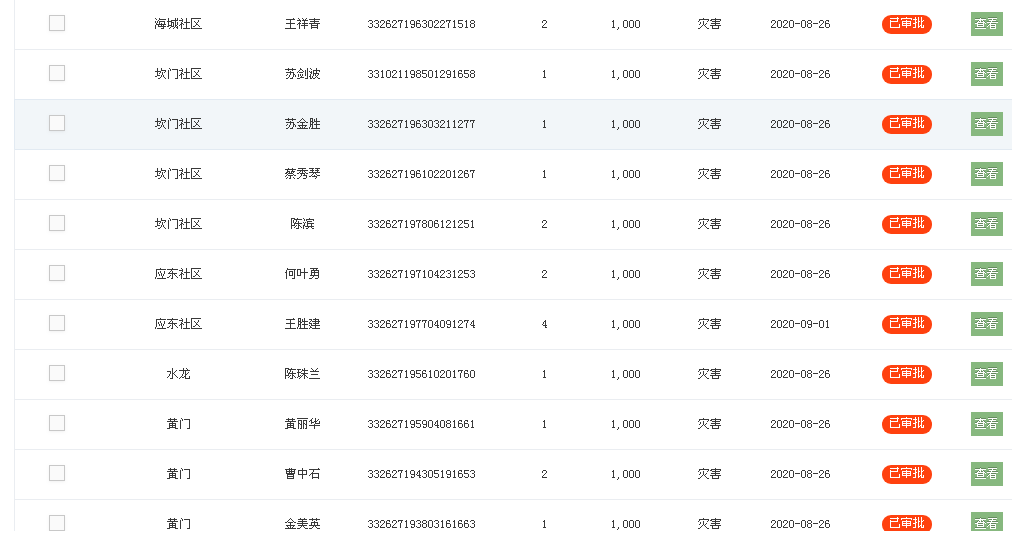1012x537 pixels.
Task: Select the checkbox beside 苏剑波
Action: point(57,73)
